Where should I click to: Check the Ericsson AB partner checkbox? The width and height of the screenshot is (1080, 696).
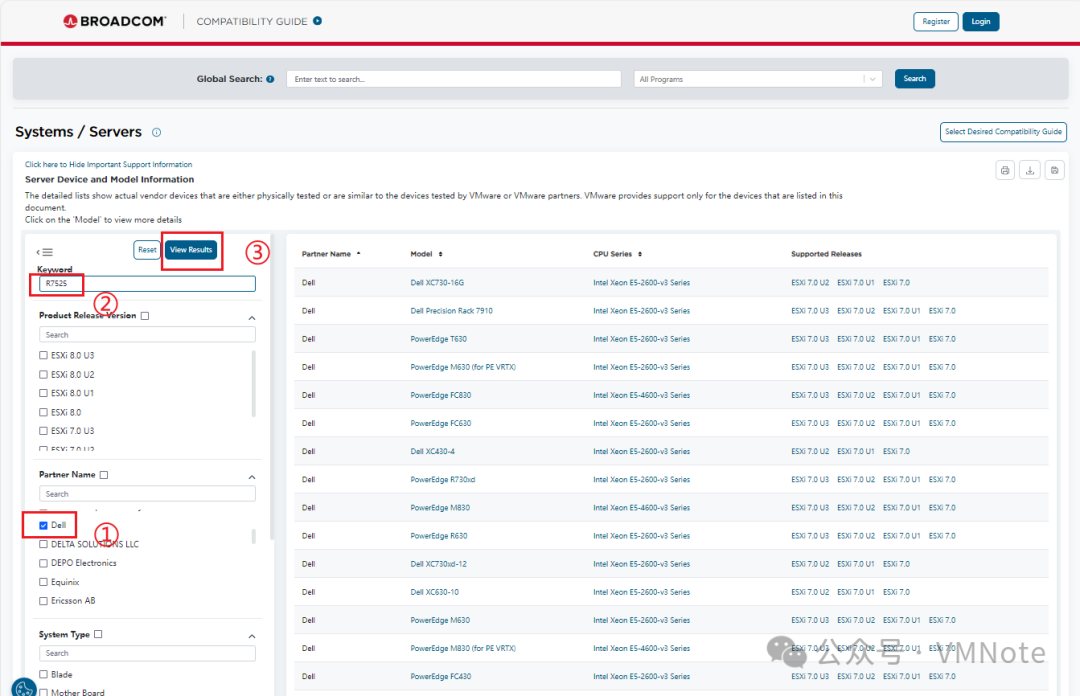tap(43, 601)
